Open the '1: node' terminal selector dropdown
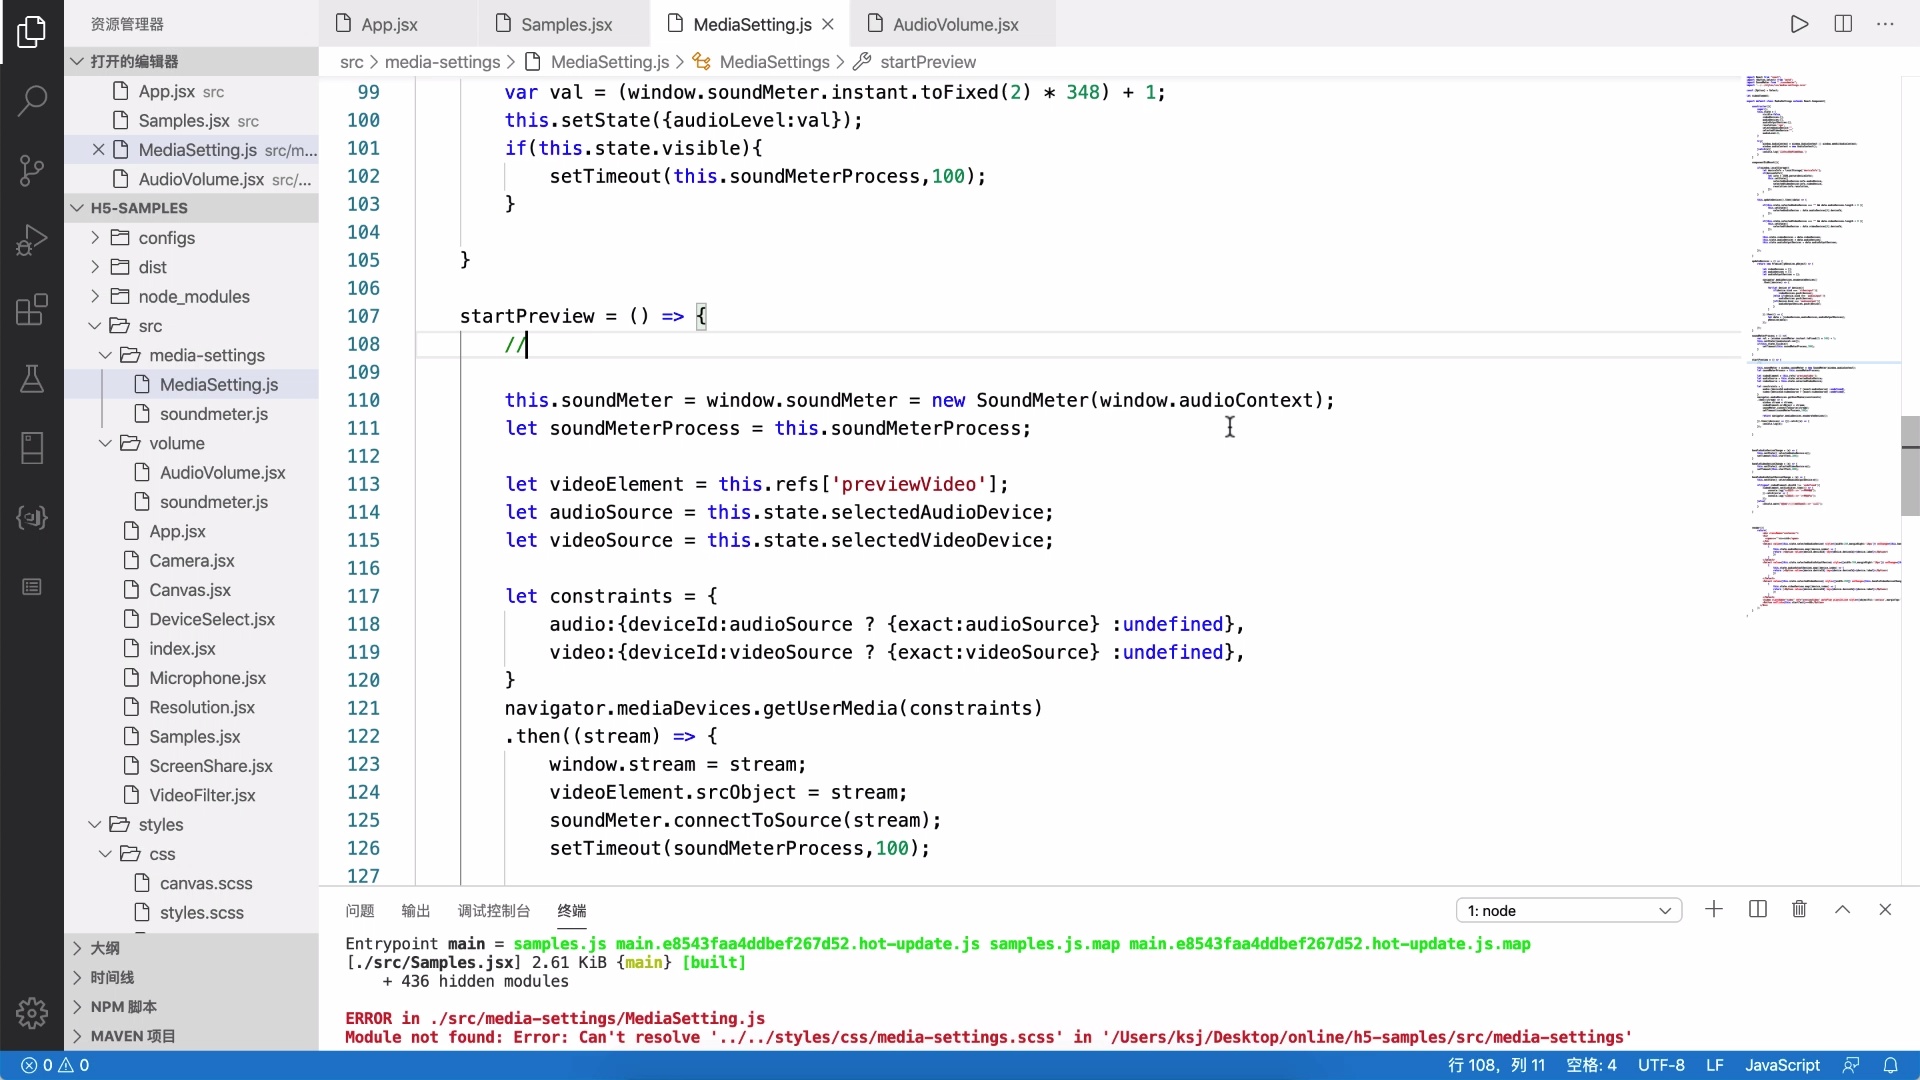Screen dimensions: 1920x1080 coord(1568,910)
